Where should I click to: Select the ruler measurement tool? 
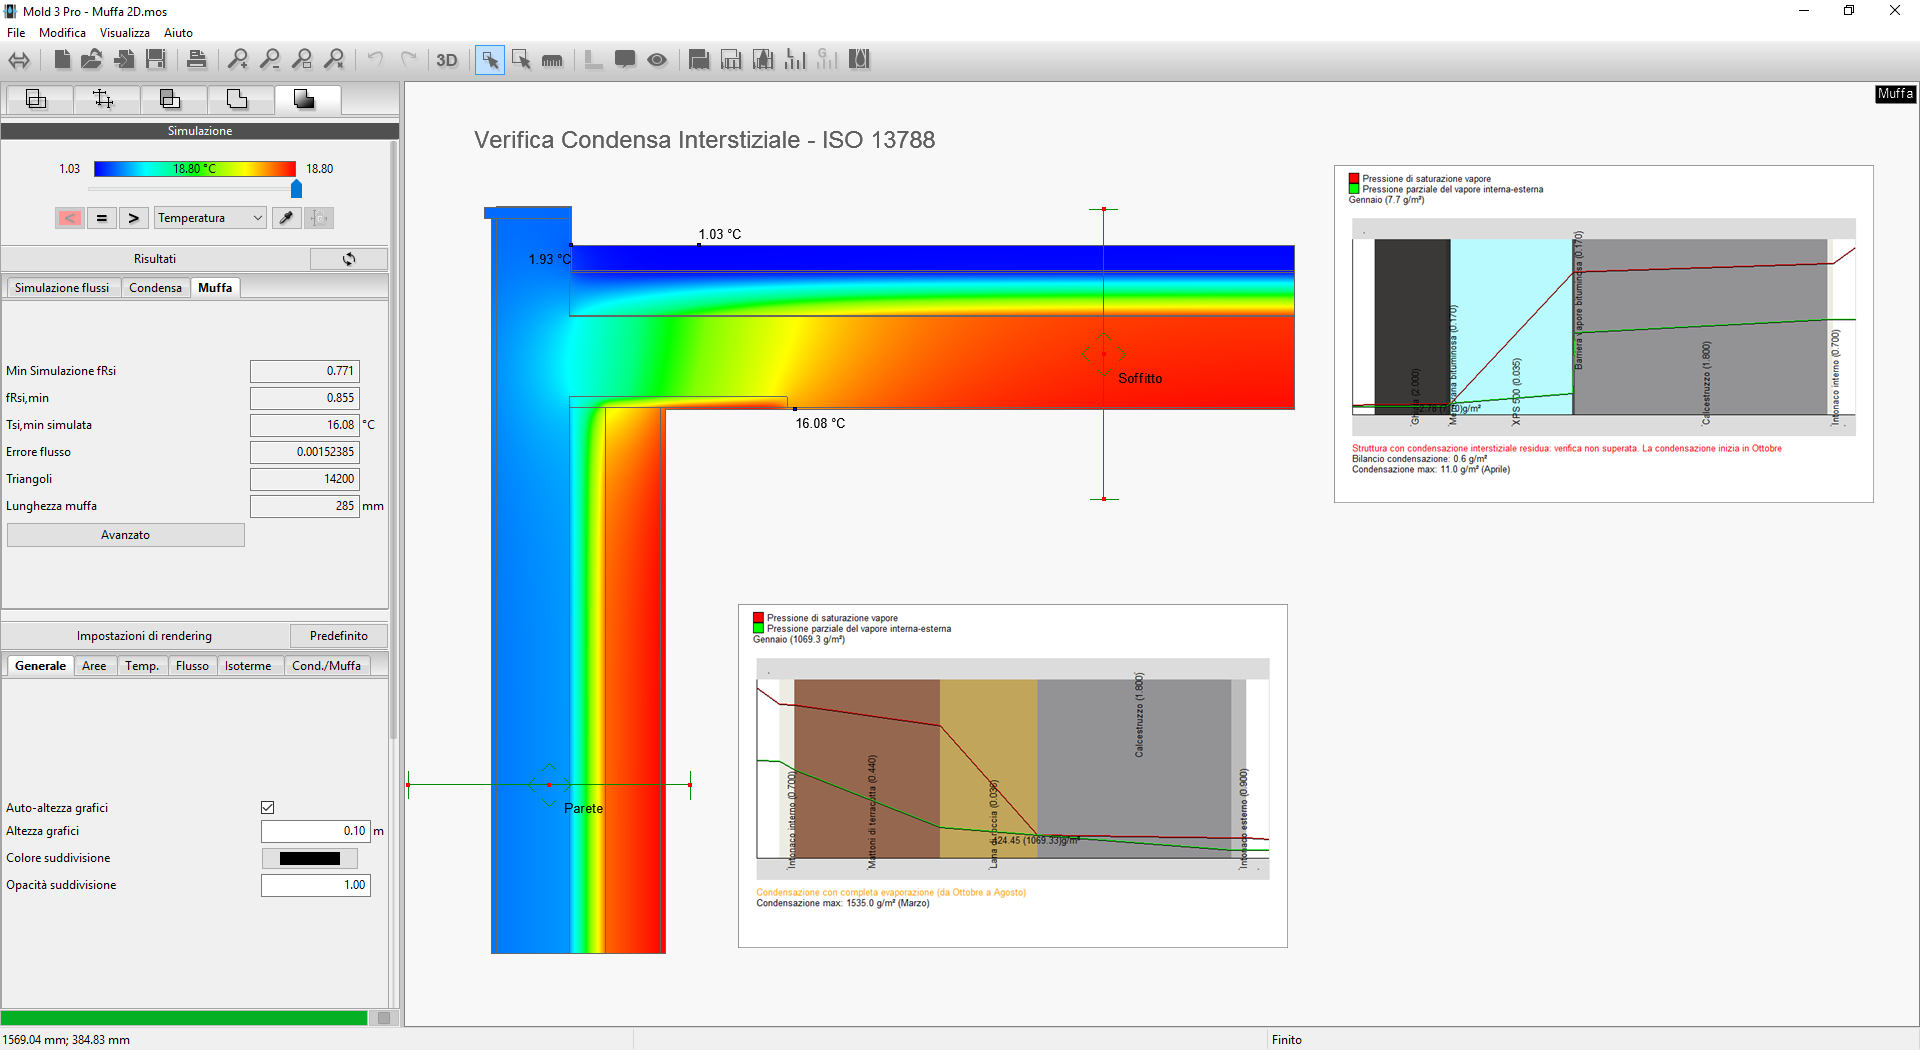tap(552, 60)
